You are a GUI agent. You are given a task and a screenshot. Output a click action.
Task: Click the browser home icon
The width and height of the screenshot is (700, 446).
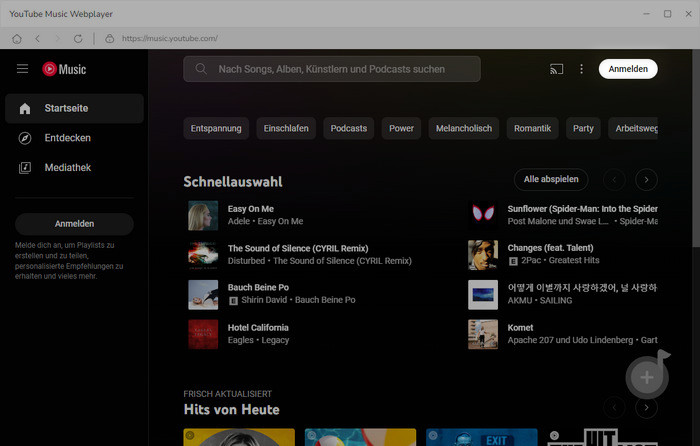(x=17, y=39)
